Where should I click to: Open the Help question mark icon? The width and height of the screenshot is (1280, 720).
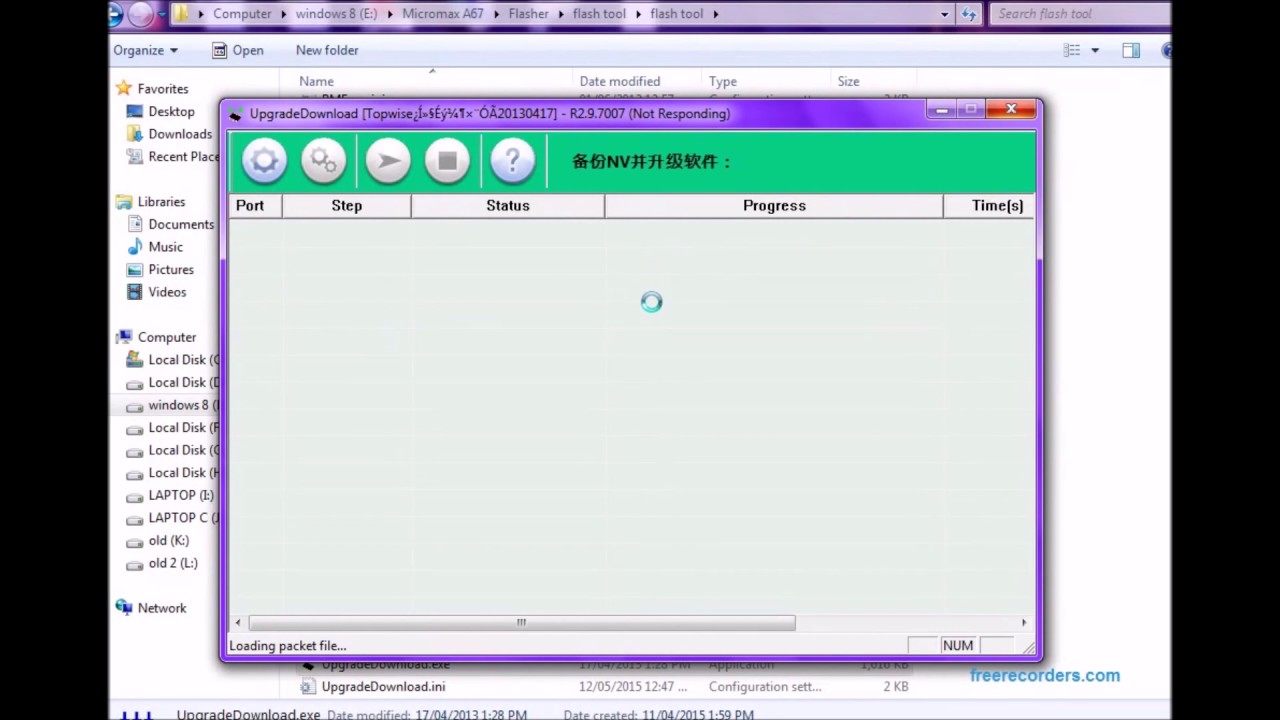pos(512,161)
